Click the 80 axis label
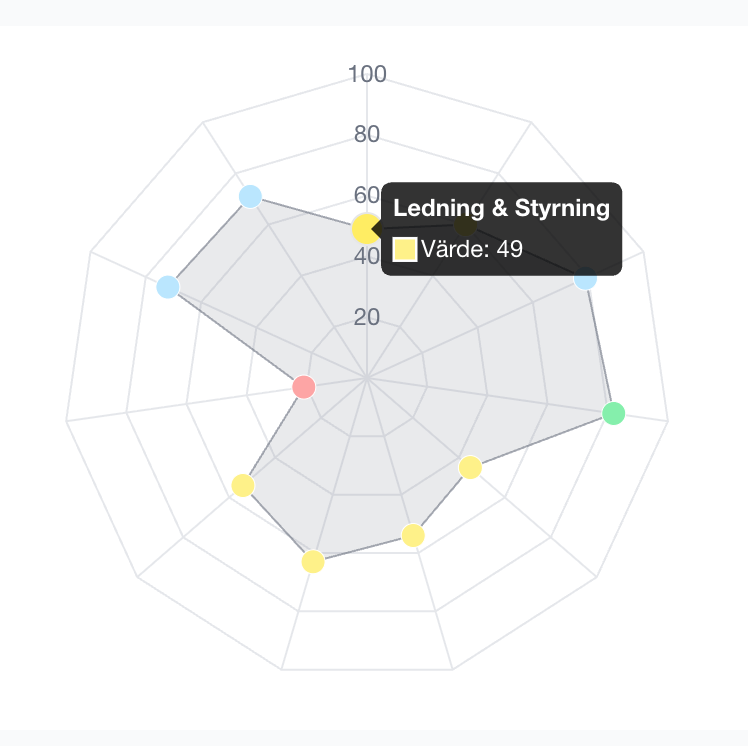The image size is (748, 746). 367,134
